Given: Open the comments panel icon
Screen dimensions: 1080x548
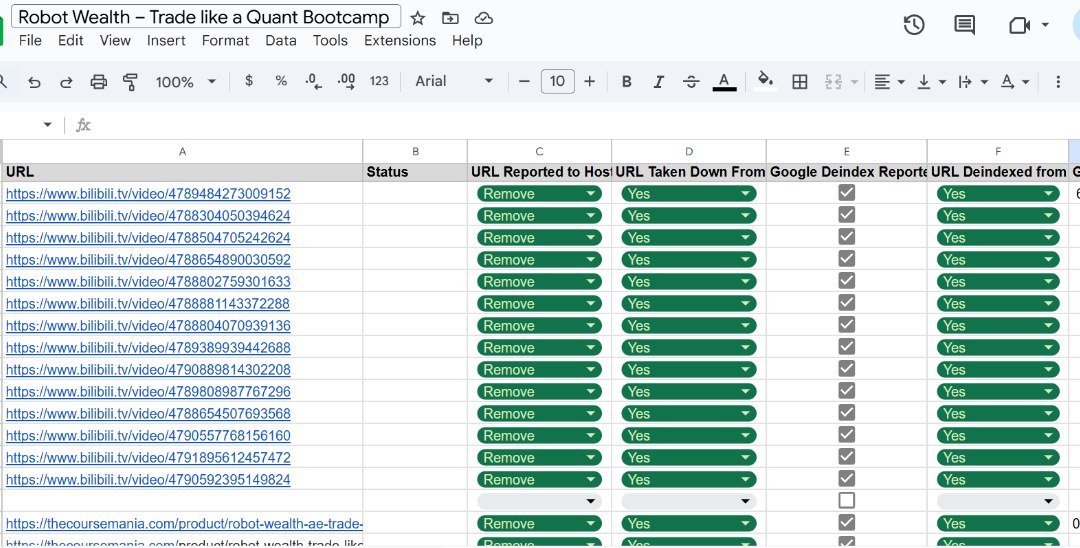Looking at the screenshot, I should [x=964, y=25].
